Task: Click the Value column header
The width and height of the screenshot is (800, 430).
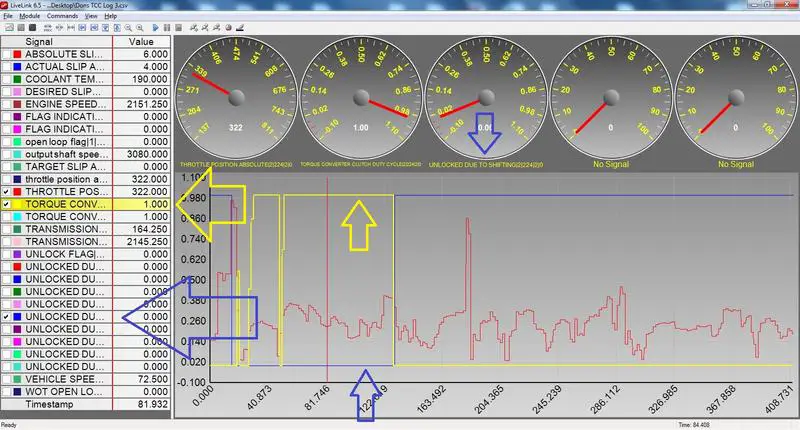Action: [141, 42]
